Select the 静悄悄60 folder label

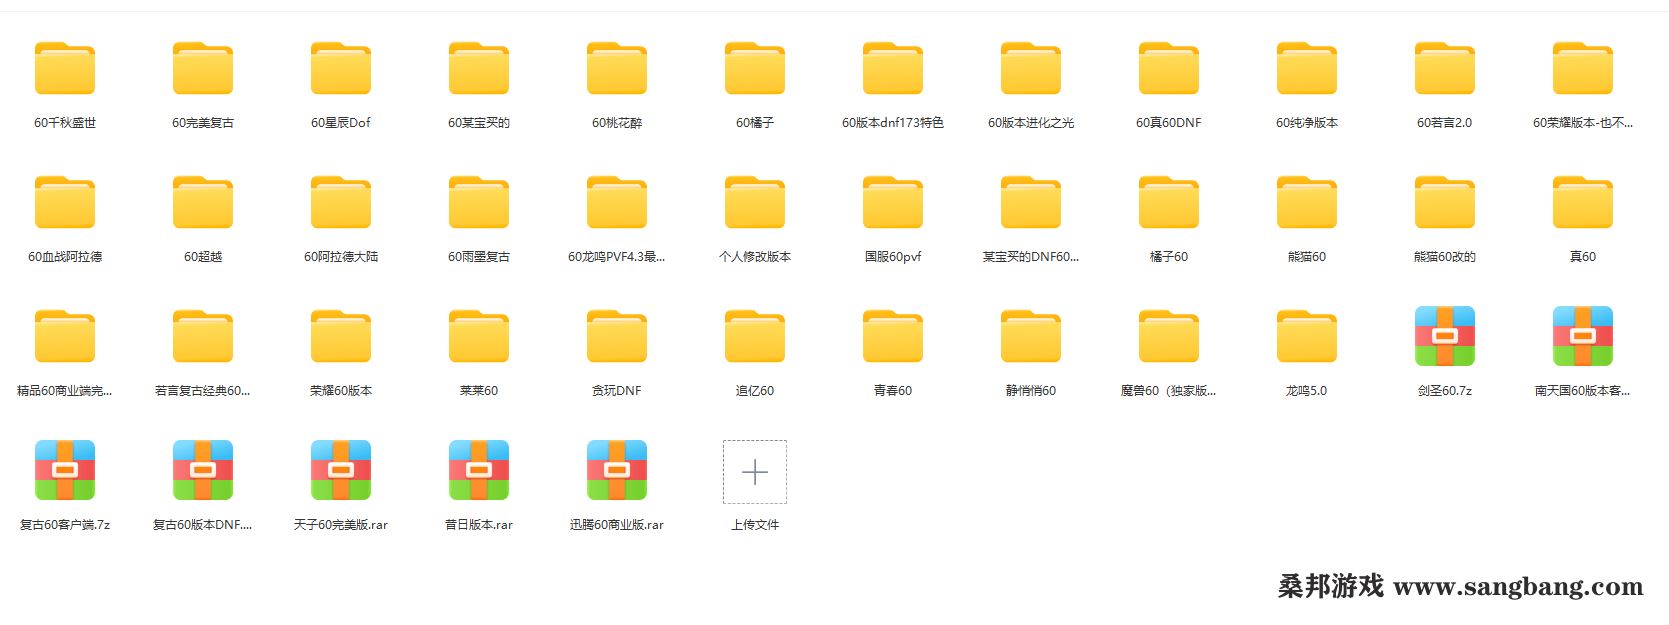point(1031,391)
